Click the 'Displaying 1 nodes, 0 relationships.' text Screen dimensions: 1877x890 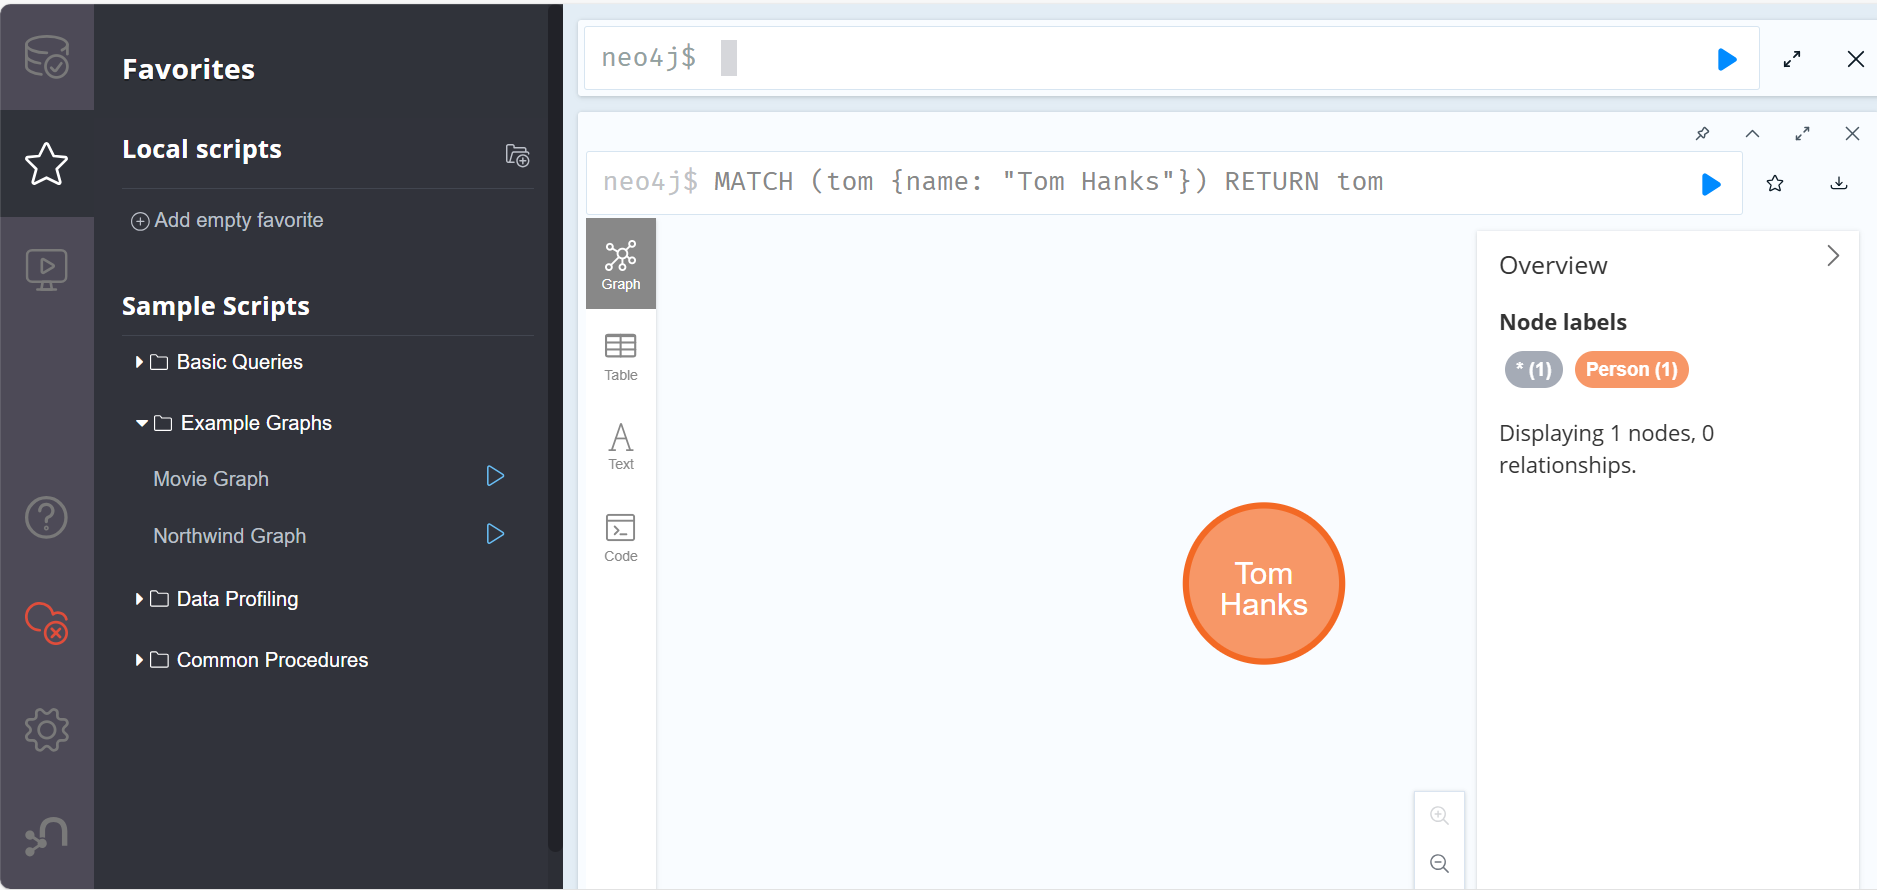click(1606, 449)
